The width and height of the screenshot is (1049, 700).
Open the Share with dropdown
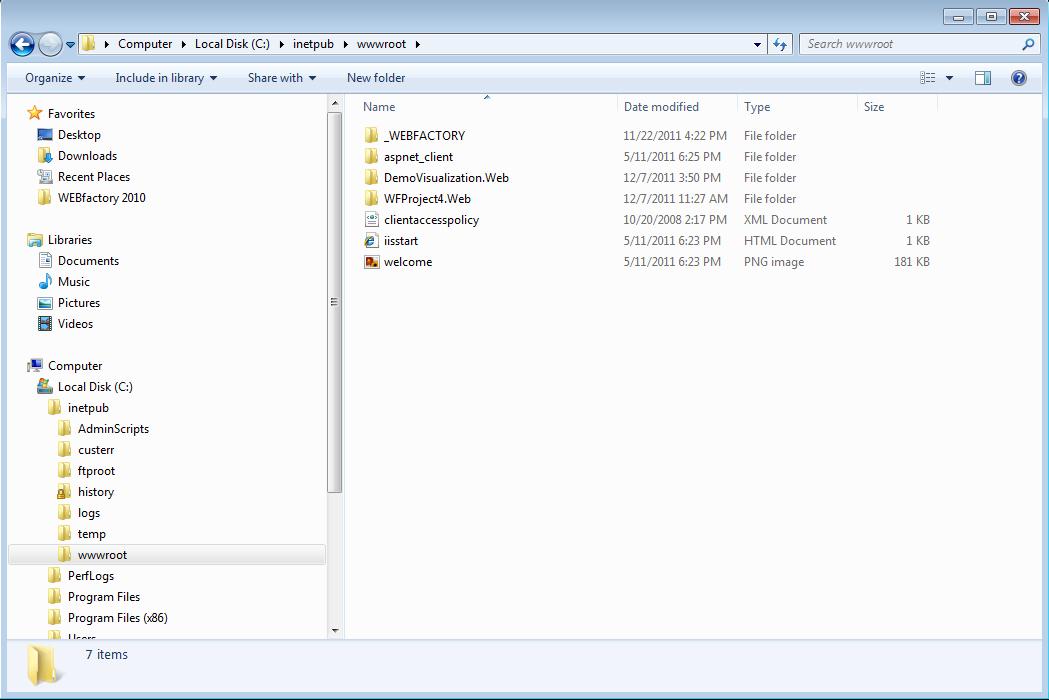click(281, 78)
